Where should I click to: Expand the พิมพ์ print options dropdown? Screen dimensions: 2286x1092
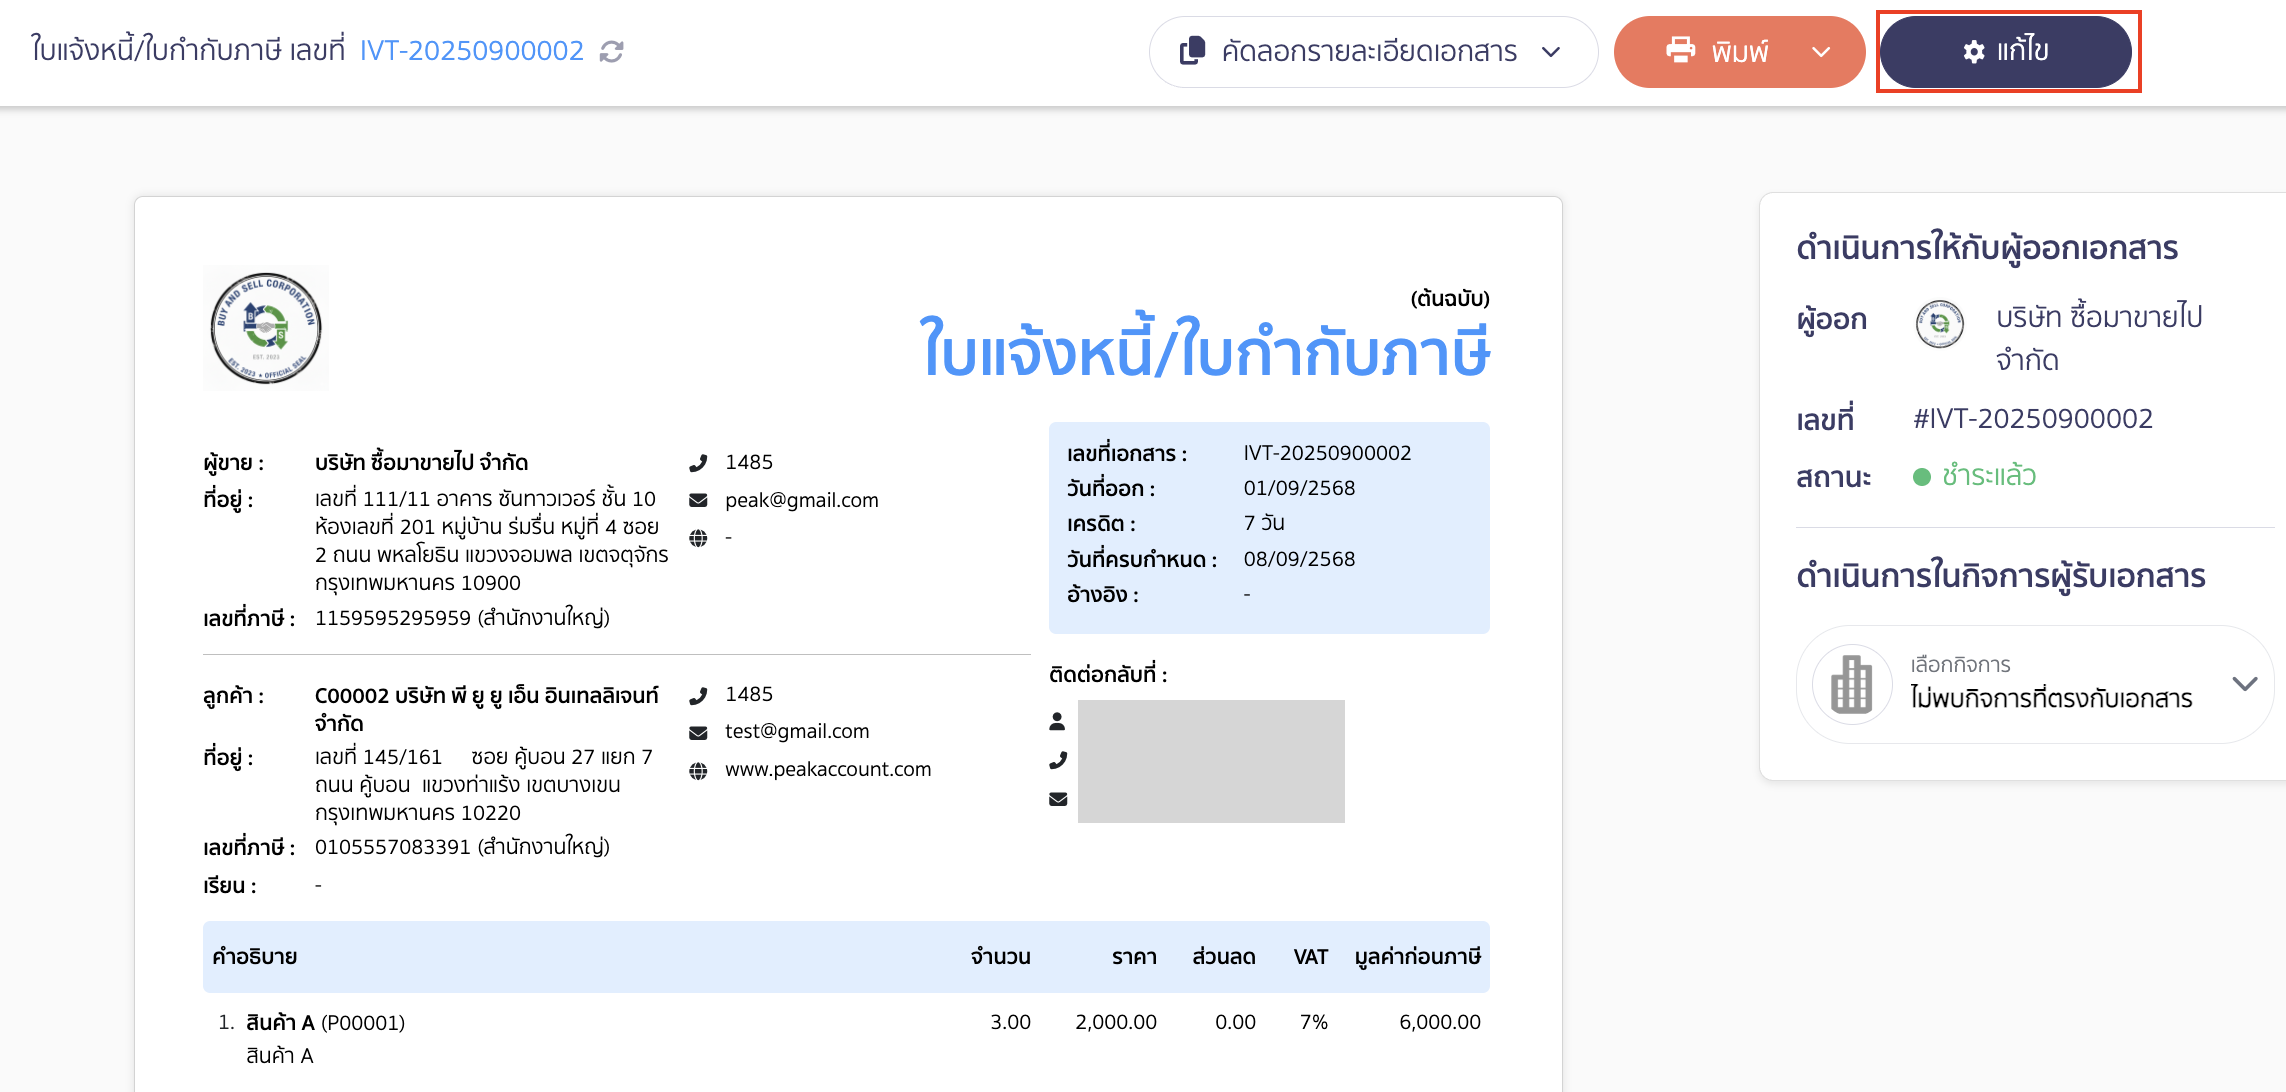[x=1824, y=51]
